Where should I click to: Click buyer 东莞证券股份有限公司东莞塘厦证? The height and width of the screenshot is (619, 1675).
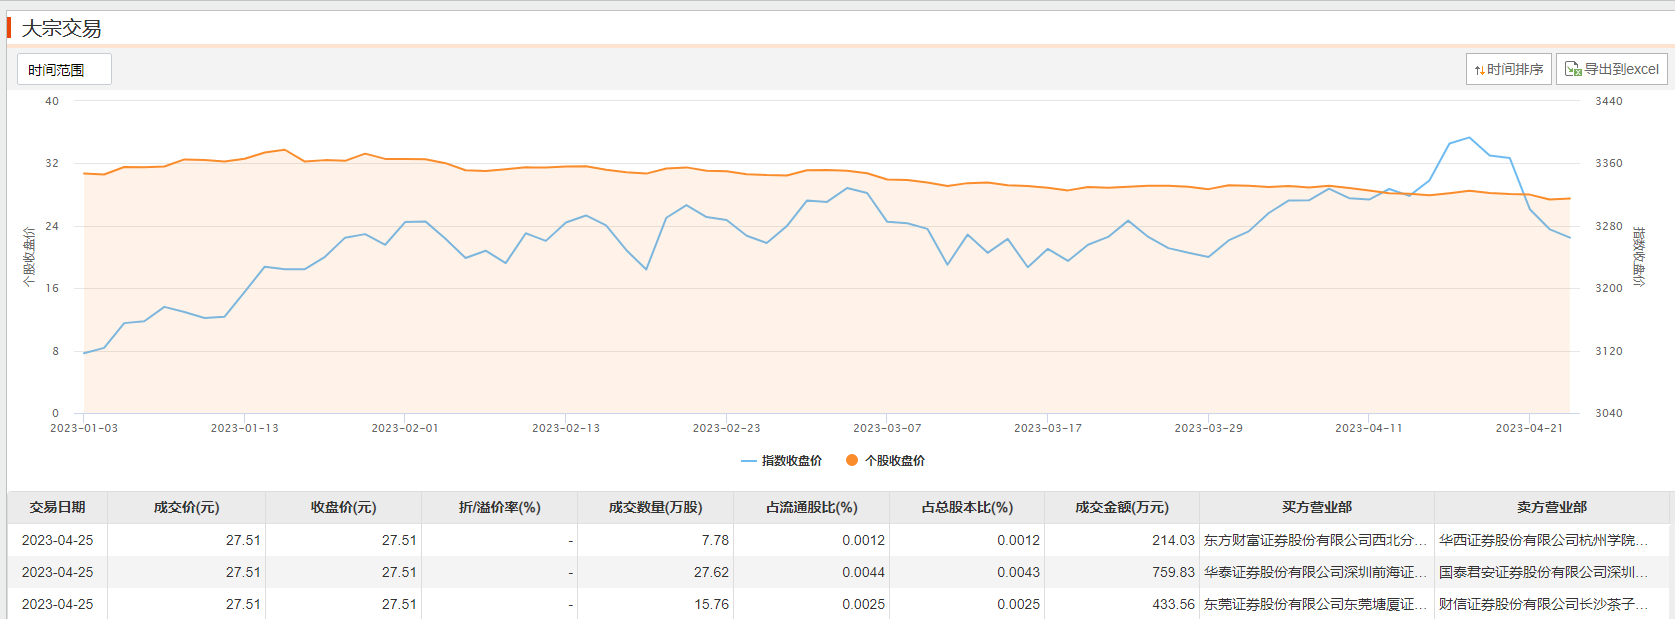click(1315, 604)
